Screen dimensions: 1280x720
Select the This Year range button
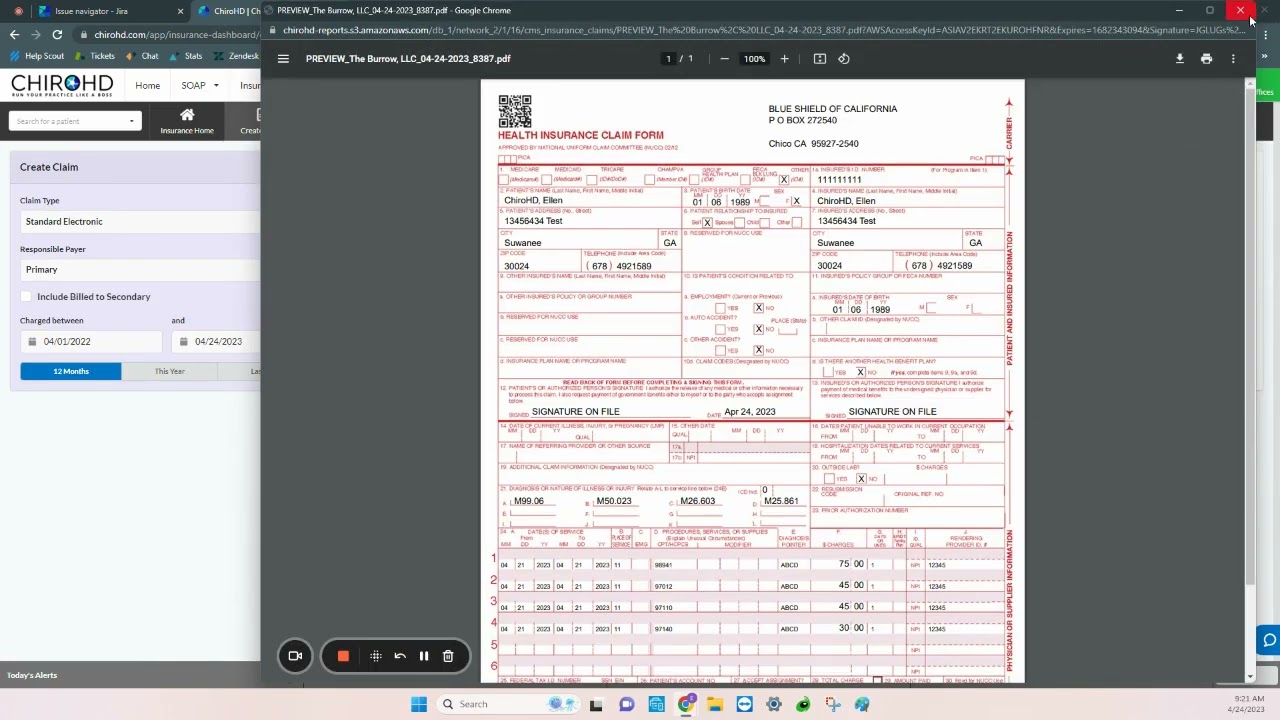170,372
